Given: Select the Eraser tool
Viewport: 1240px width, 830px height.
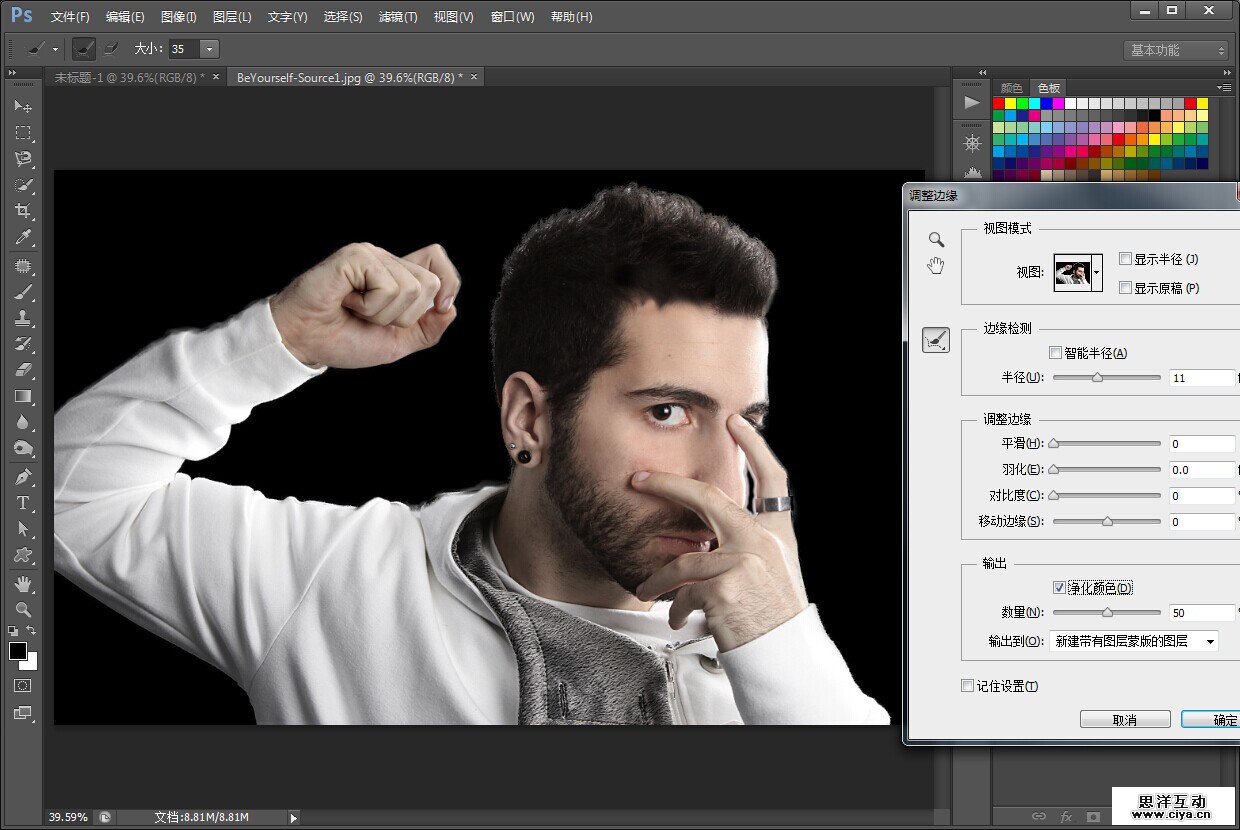Looking at the screenshot, I should click(23, 370).
